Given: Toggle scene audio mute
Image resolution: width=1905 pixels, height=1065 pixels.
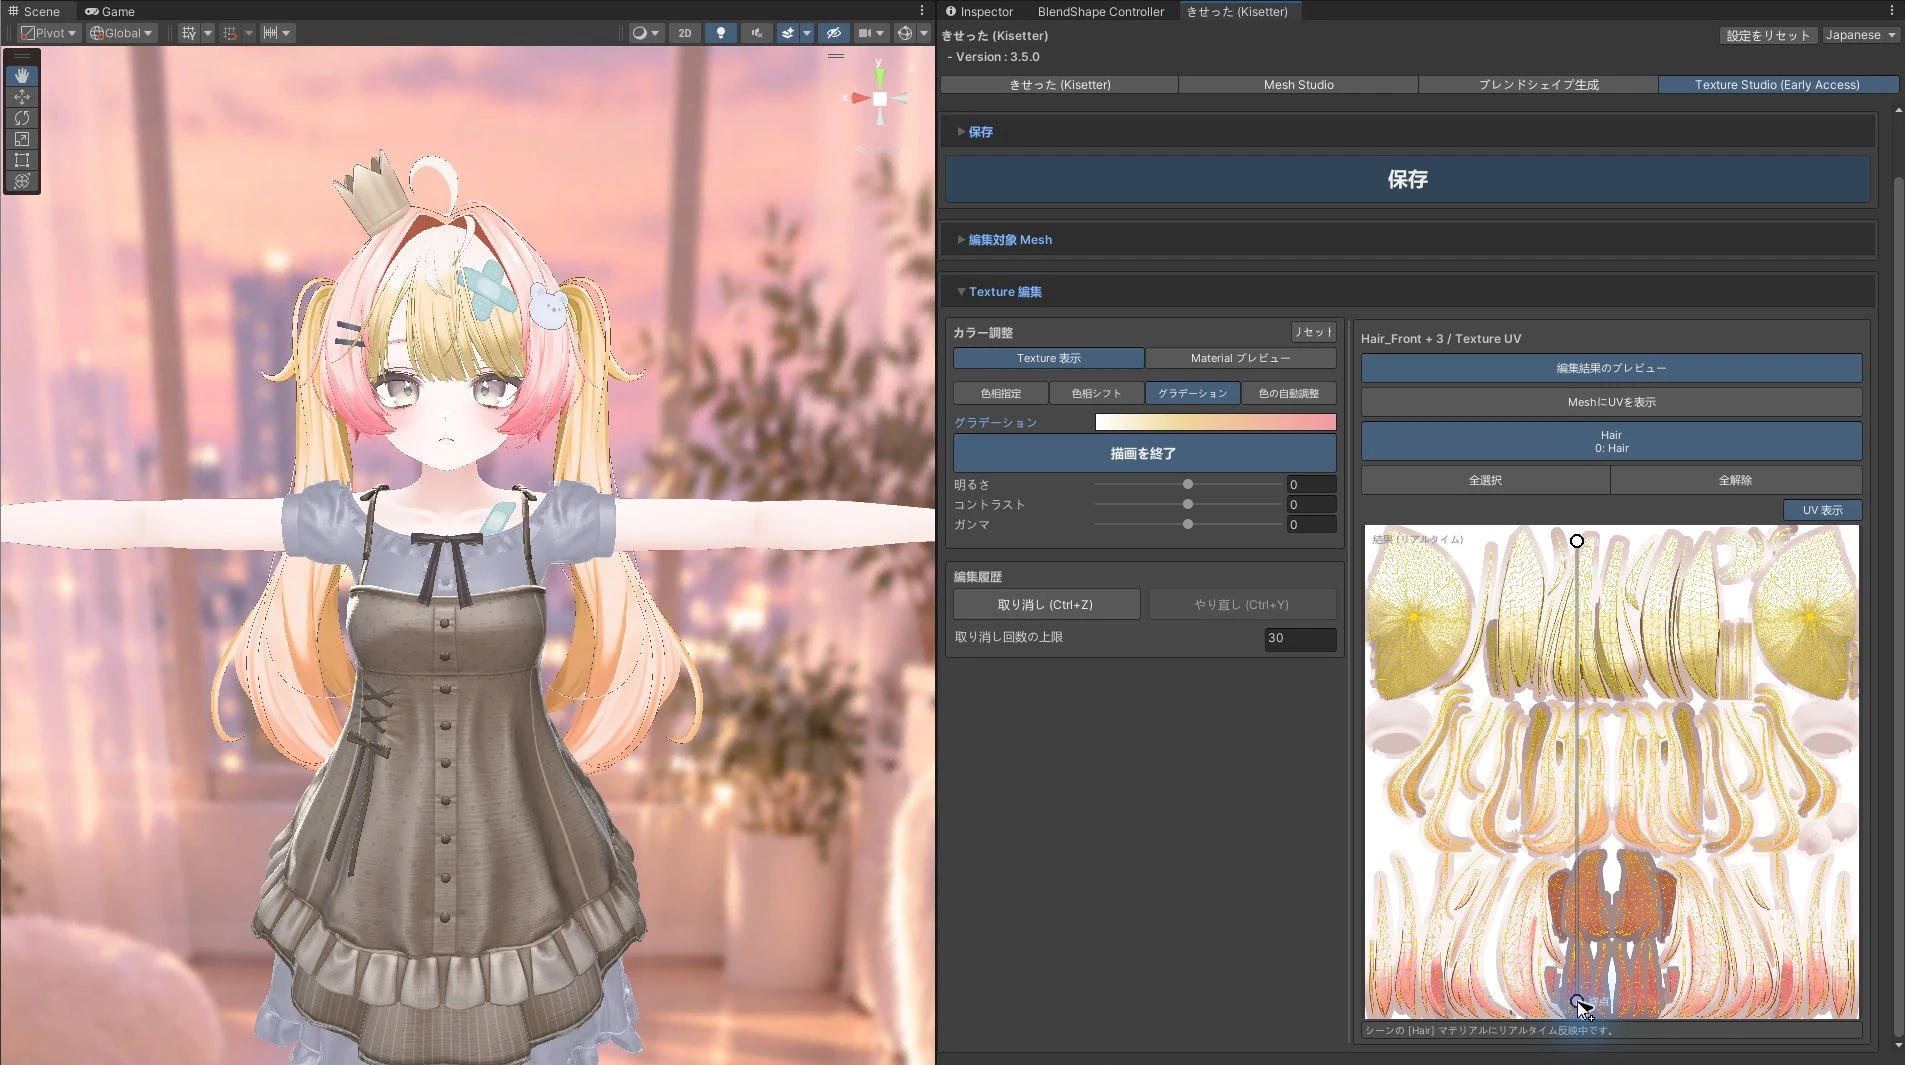Looking at the screenshot, I should [757, 33].
